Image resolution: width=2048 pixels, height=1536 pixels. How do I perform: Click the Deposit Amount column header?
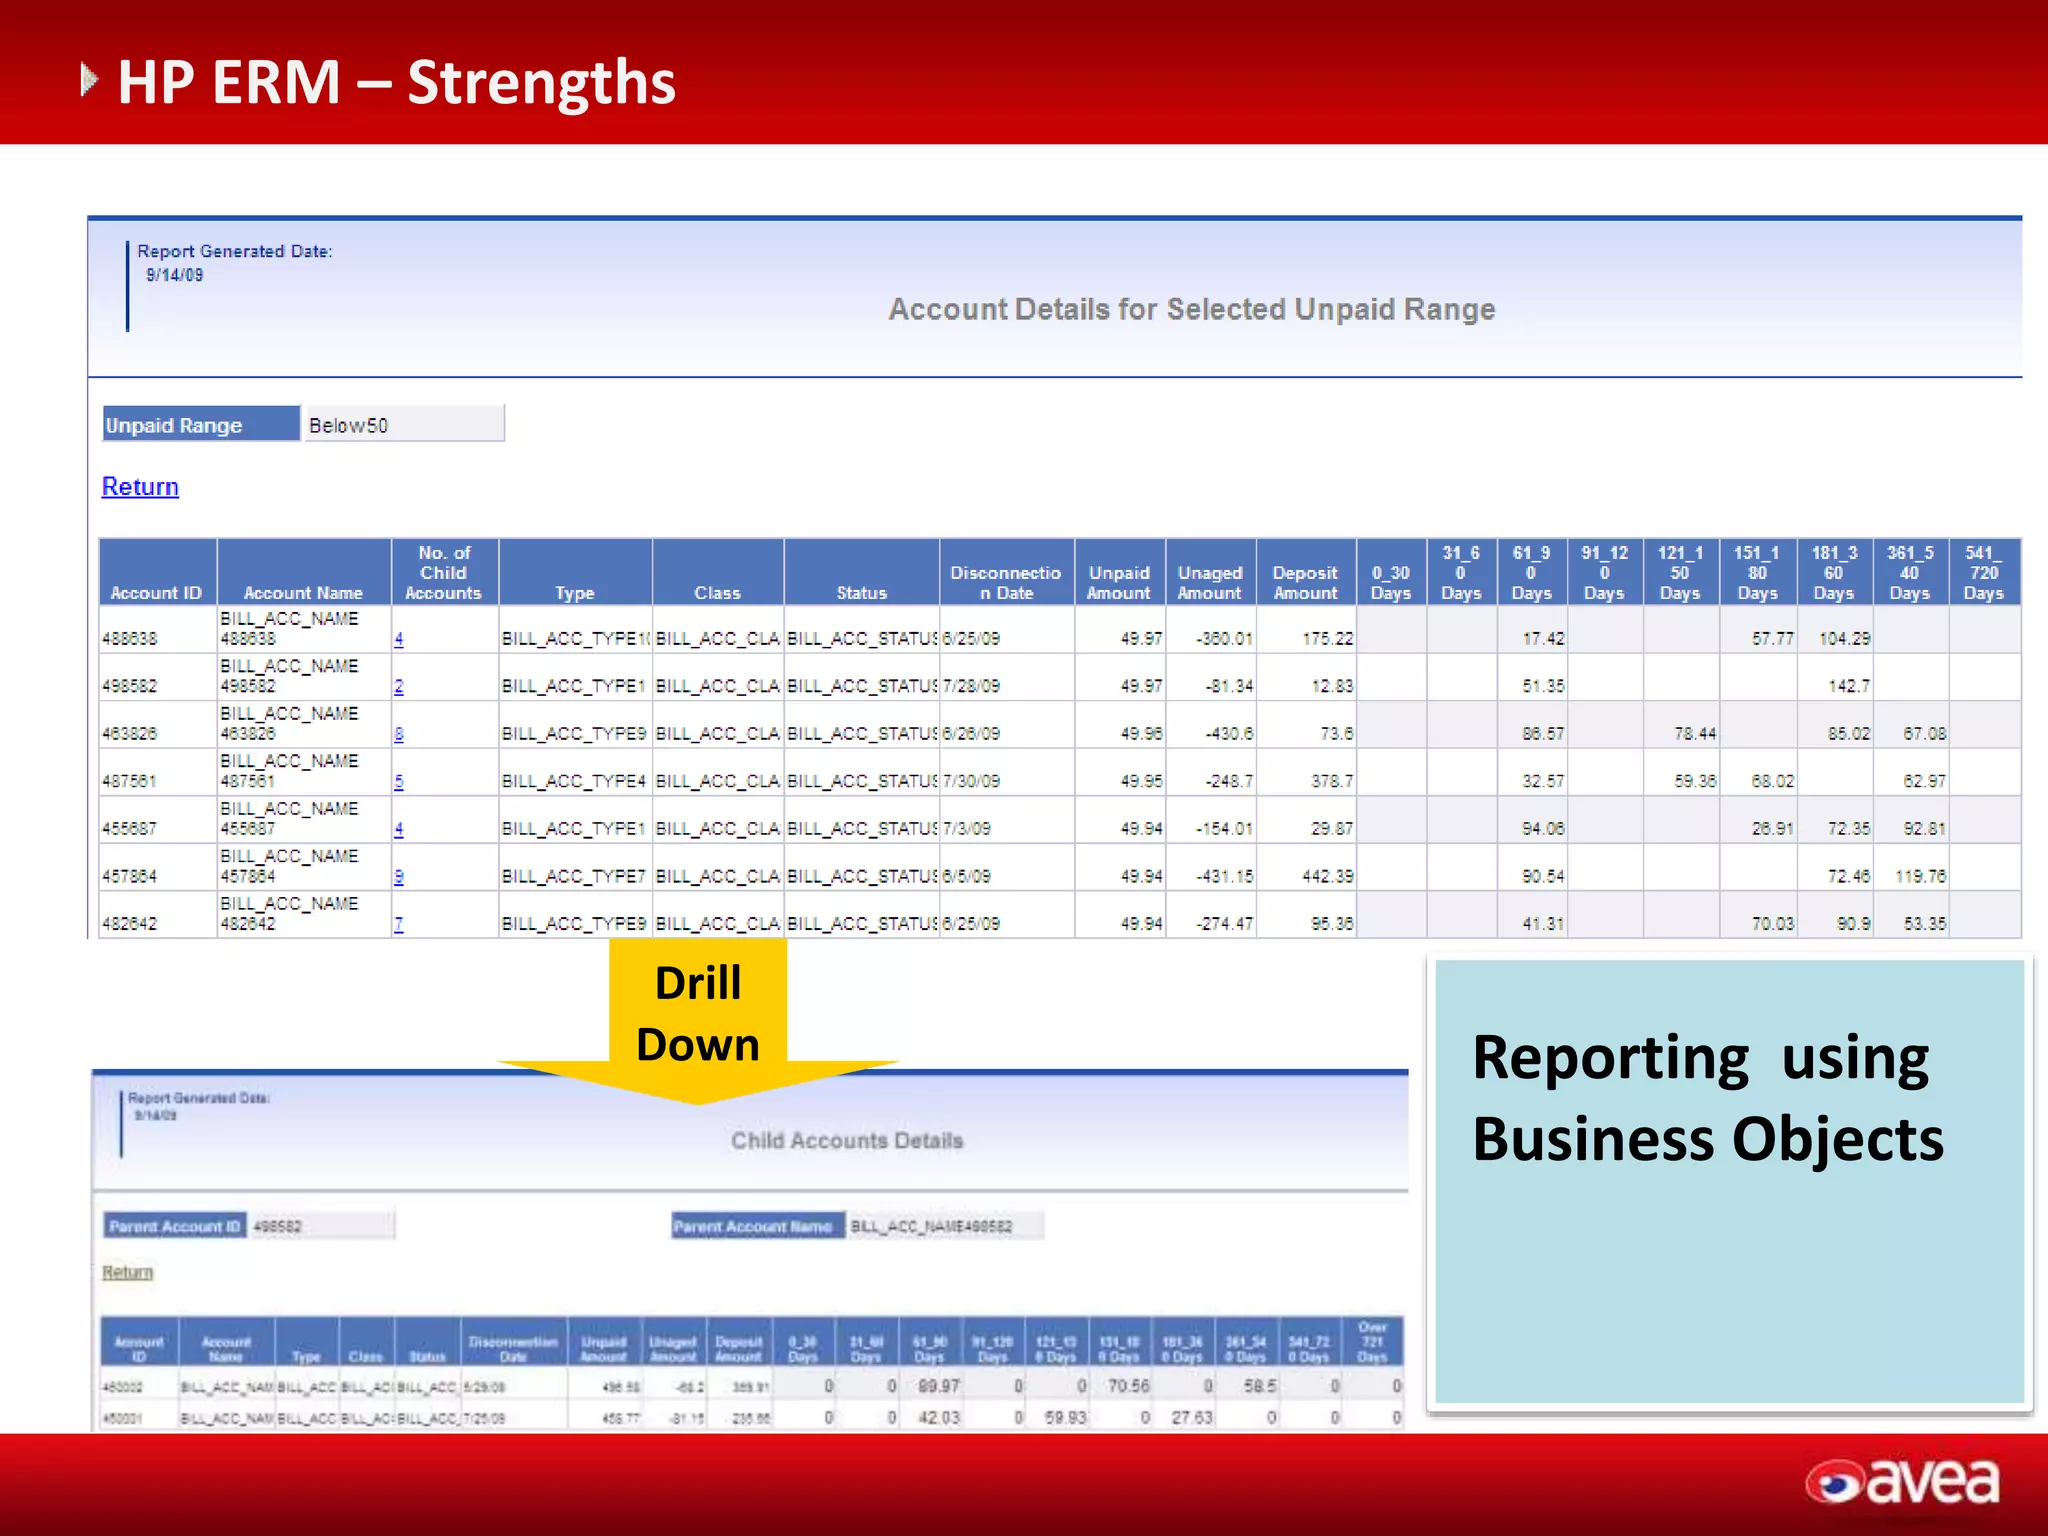(x=1305, y=572)
